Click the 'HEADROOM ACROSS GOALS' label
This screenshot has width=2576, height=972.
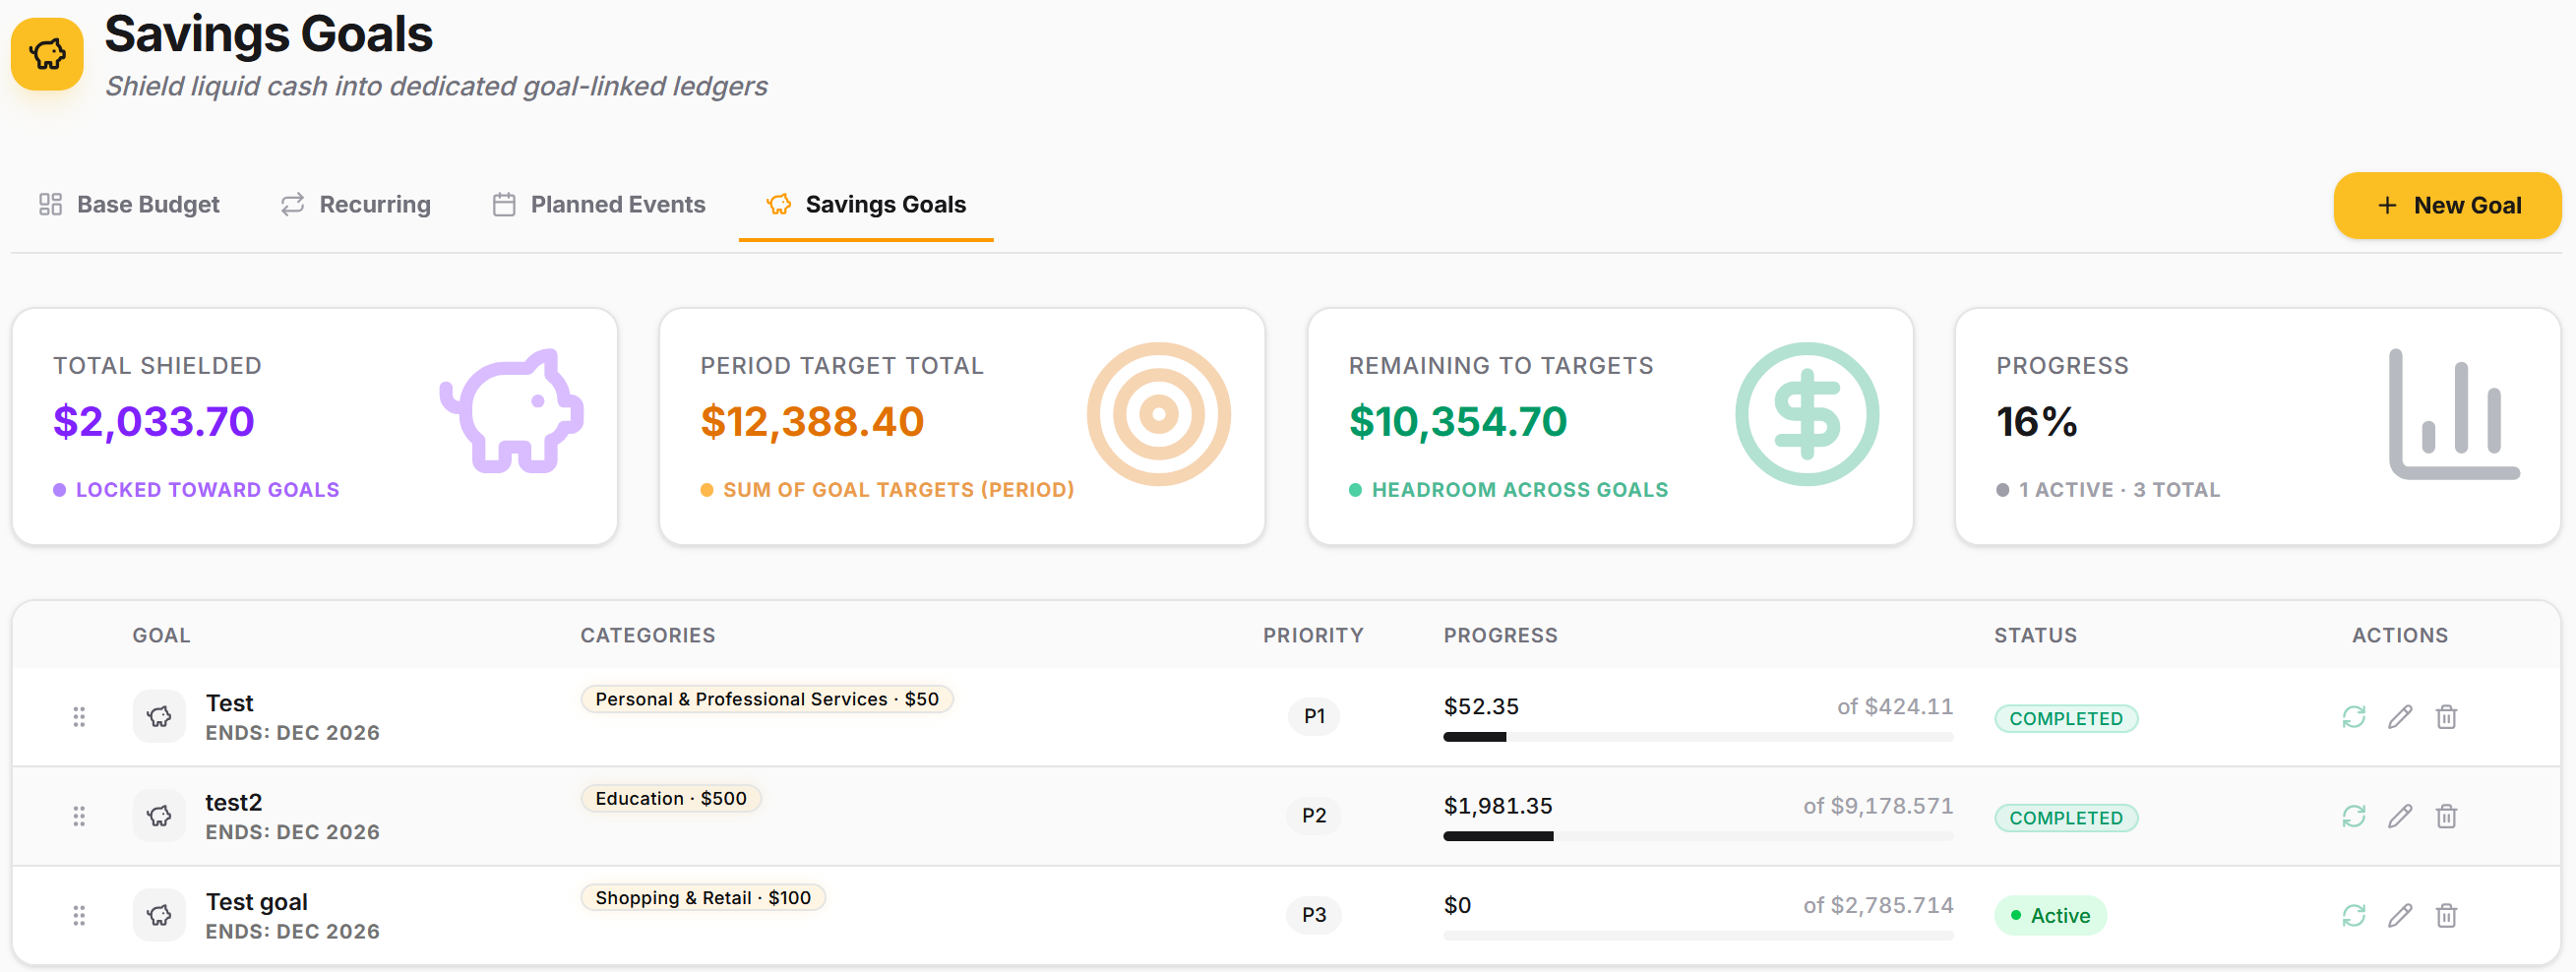(x=1519, y=489)
